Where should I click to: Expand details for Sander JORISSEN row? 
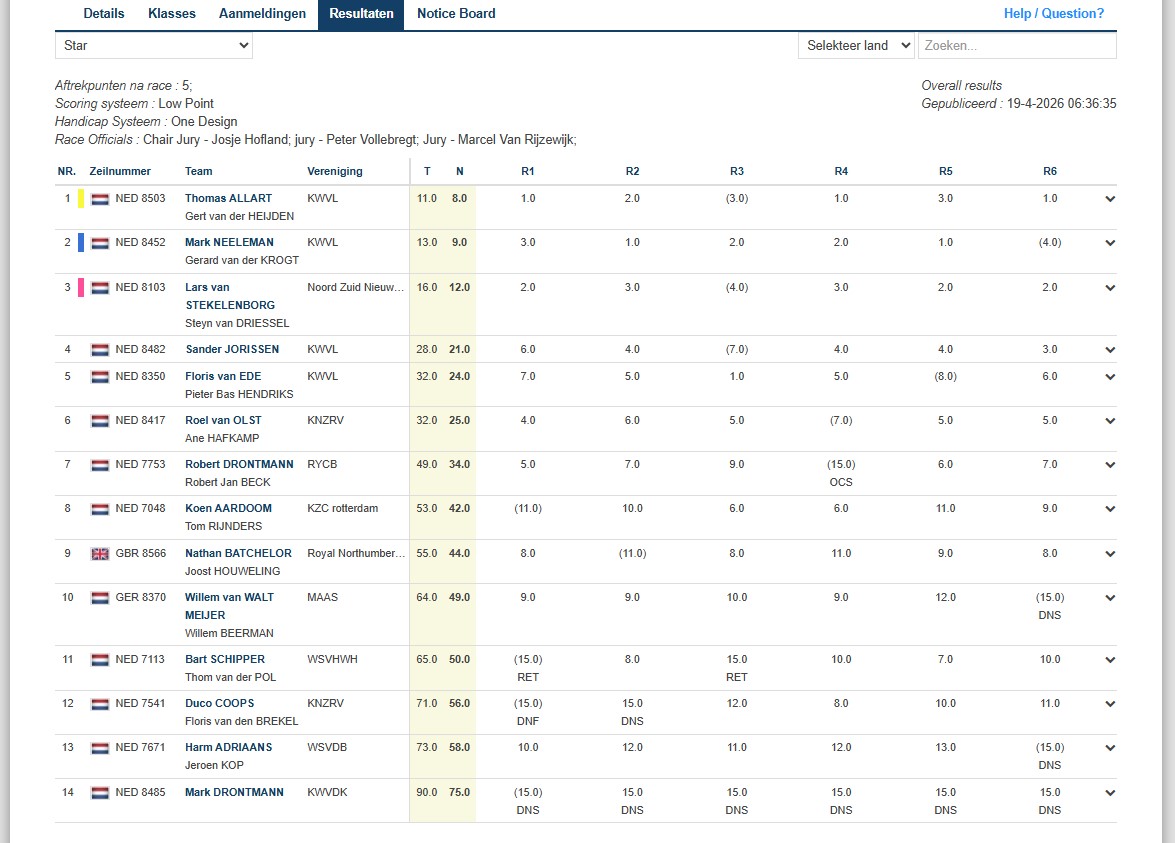pos(1110,350)
